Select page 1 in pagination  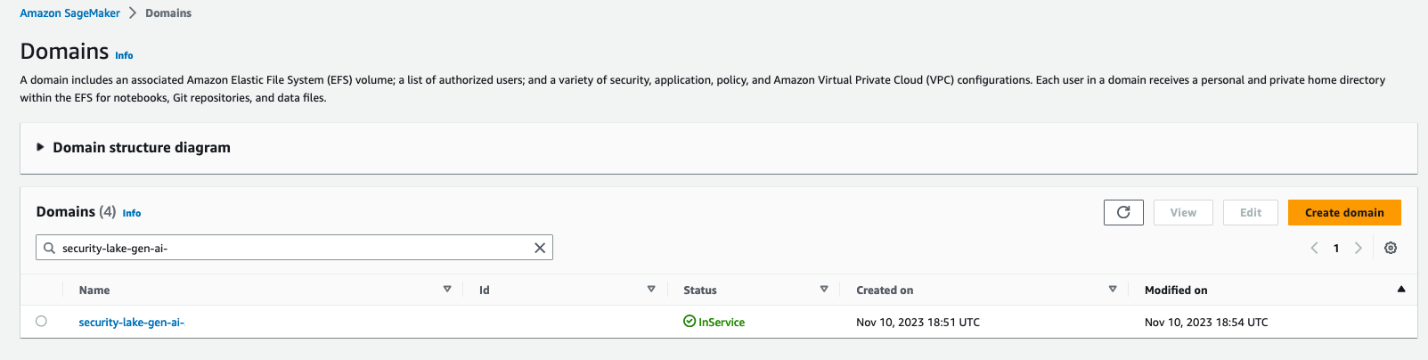pyautogui.click(x=1336, y=248)
